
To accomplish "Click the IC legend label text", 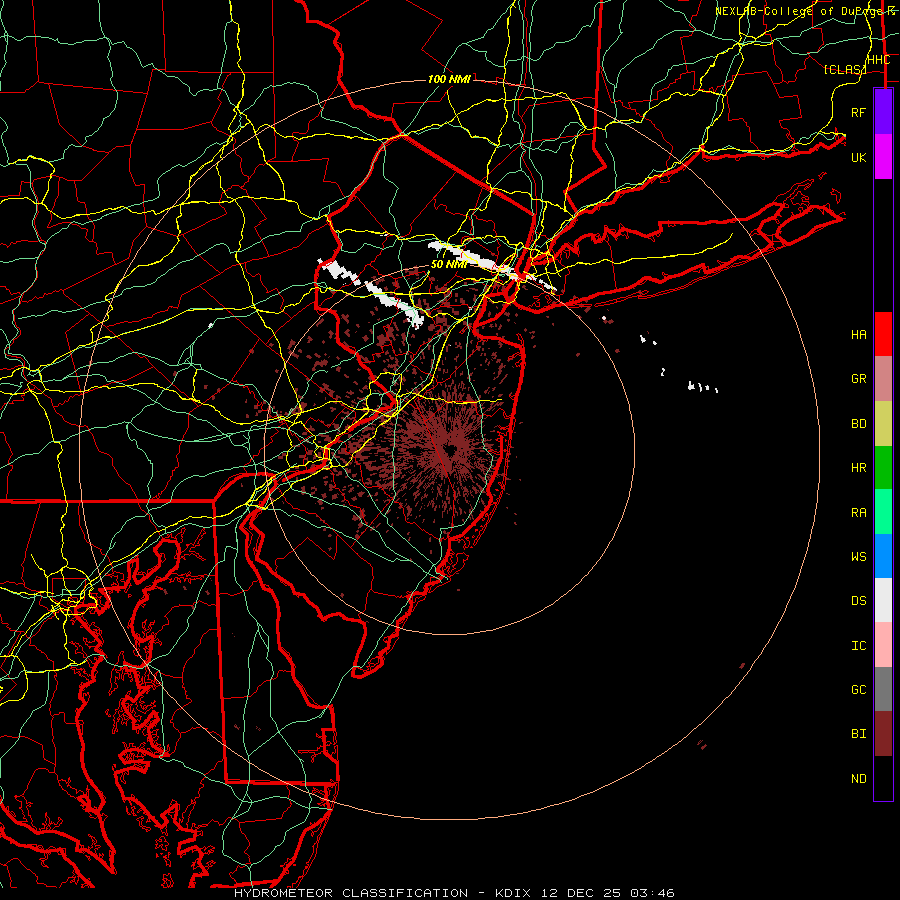I will pos(858,646).
